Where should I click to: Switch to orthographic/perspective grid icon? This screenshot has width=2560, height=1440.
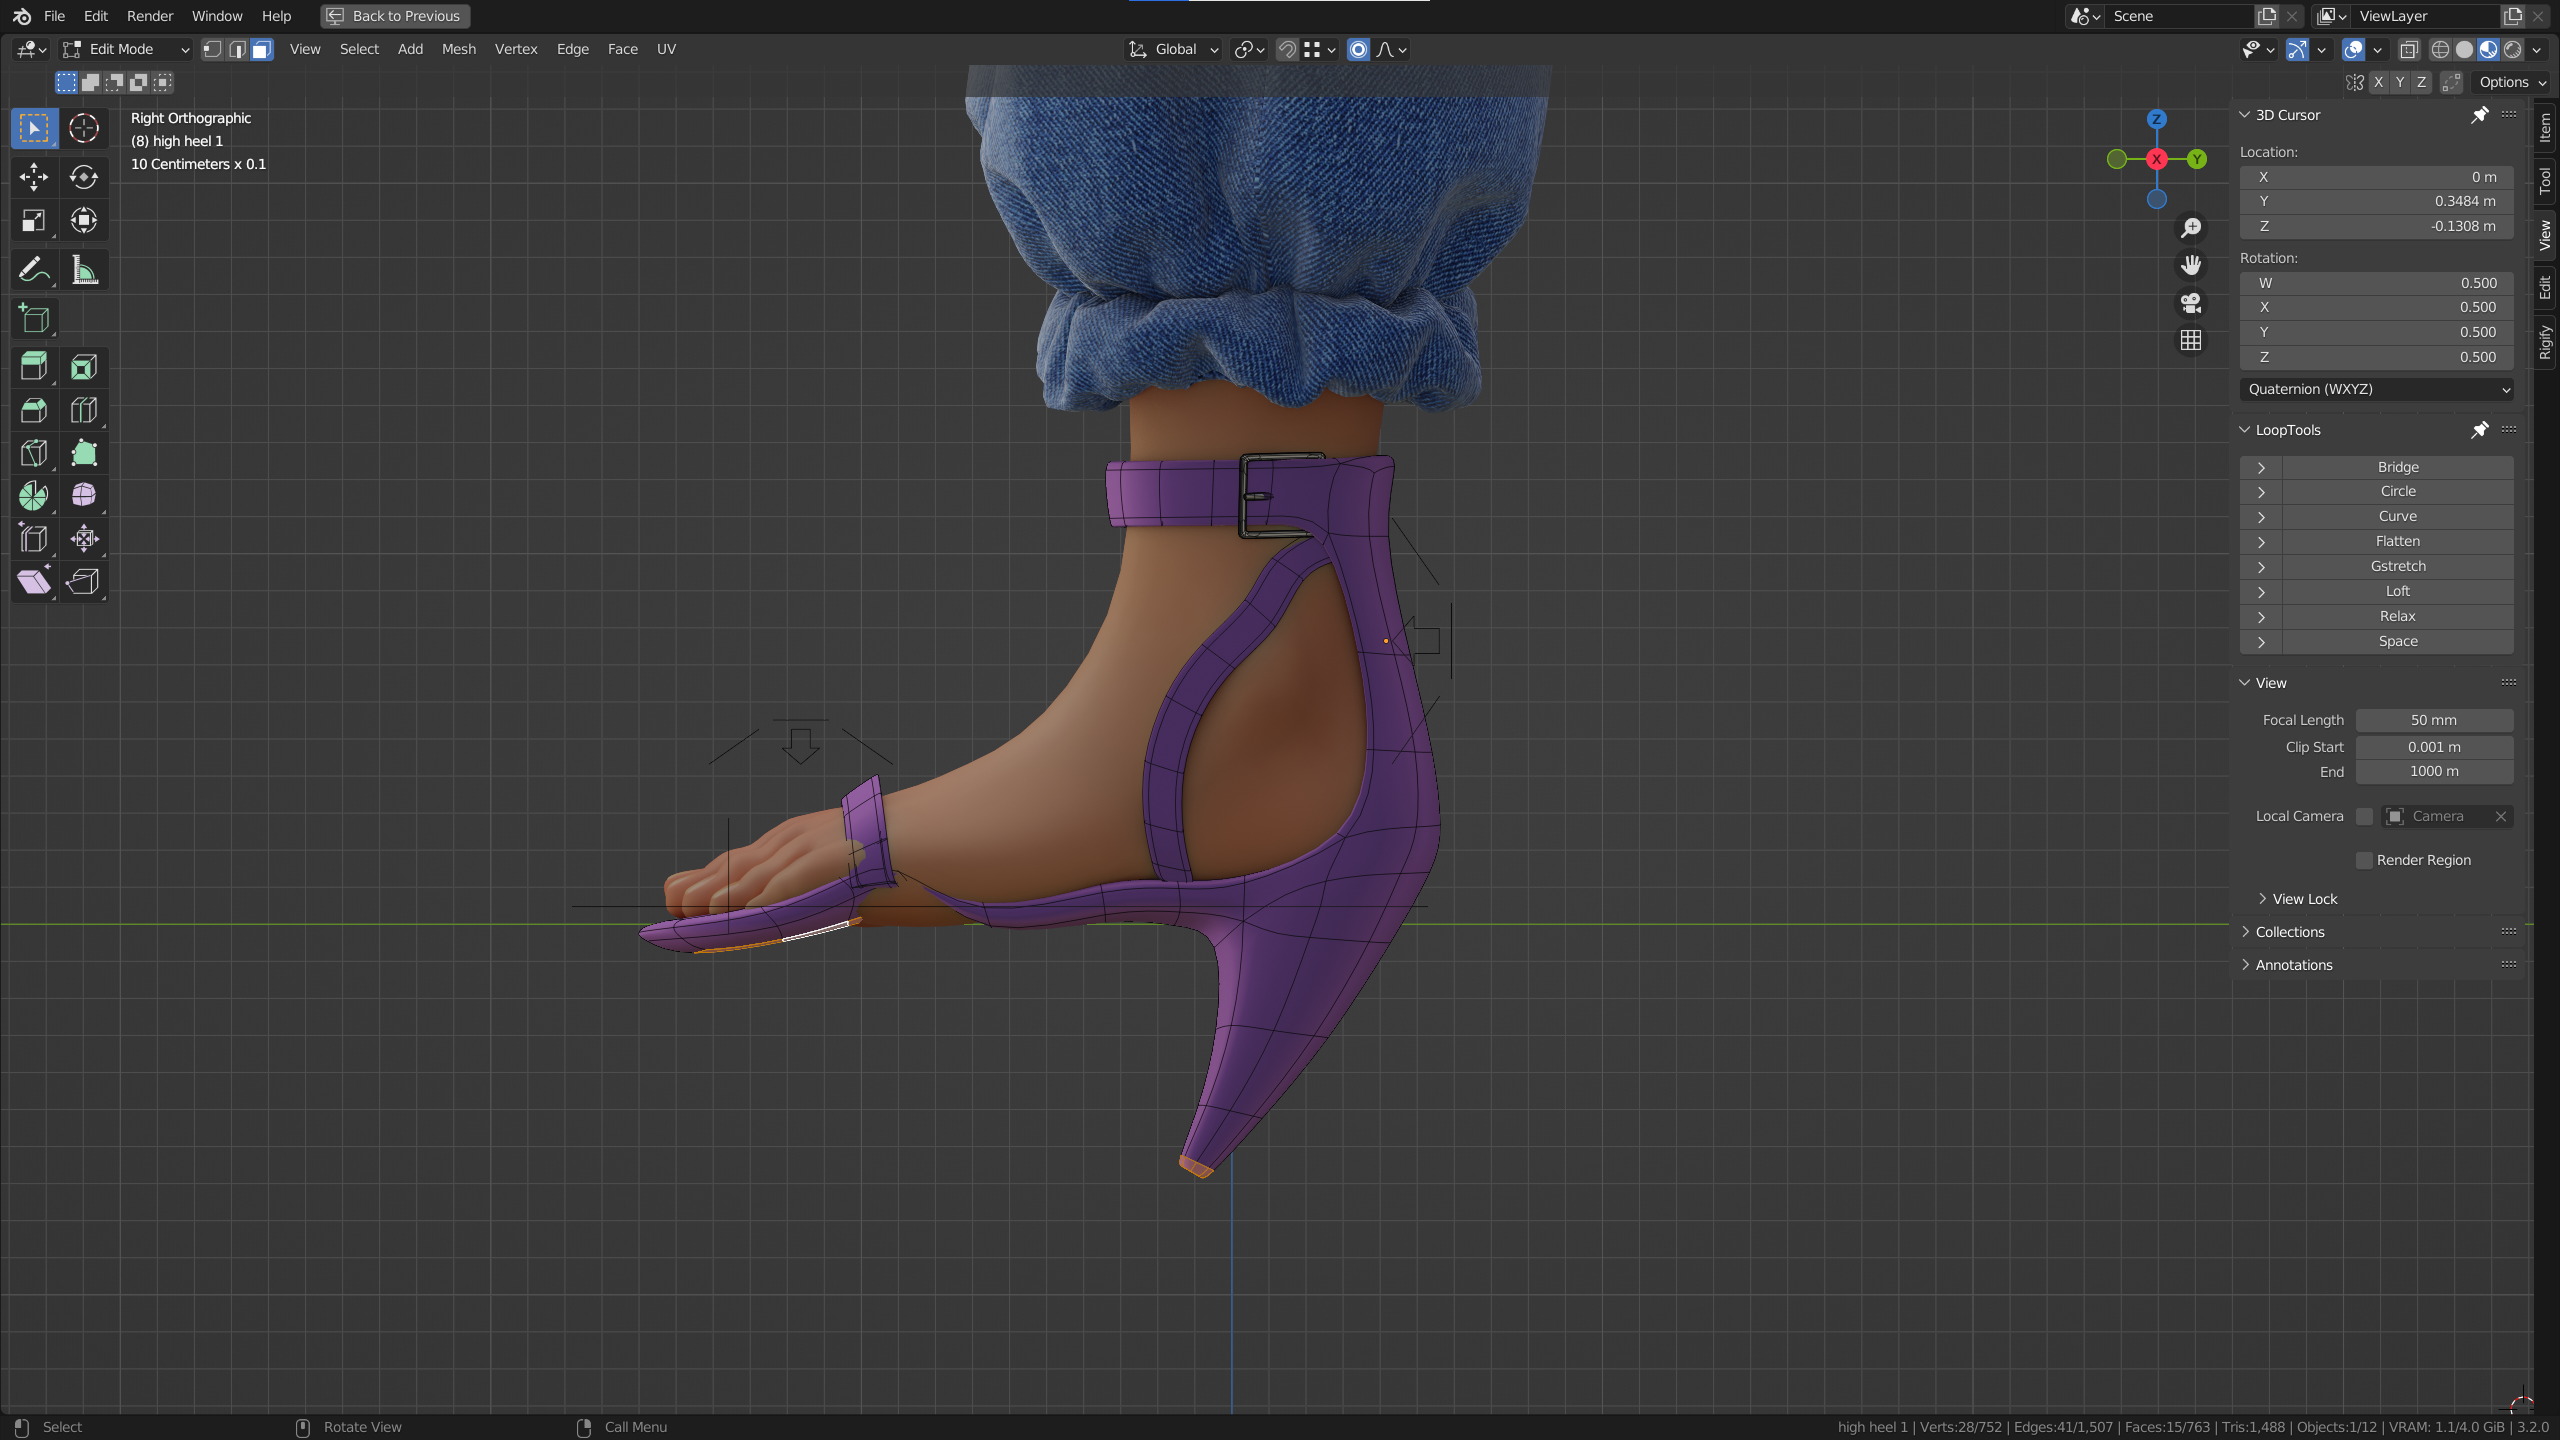pyautogui.click(x=2191, y=341)
